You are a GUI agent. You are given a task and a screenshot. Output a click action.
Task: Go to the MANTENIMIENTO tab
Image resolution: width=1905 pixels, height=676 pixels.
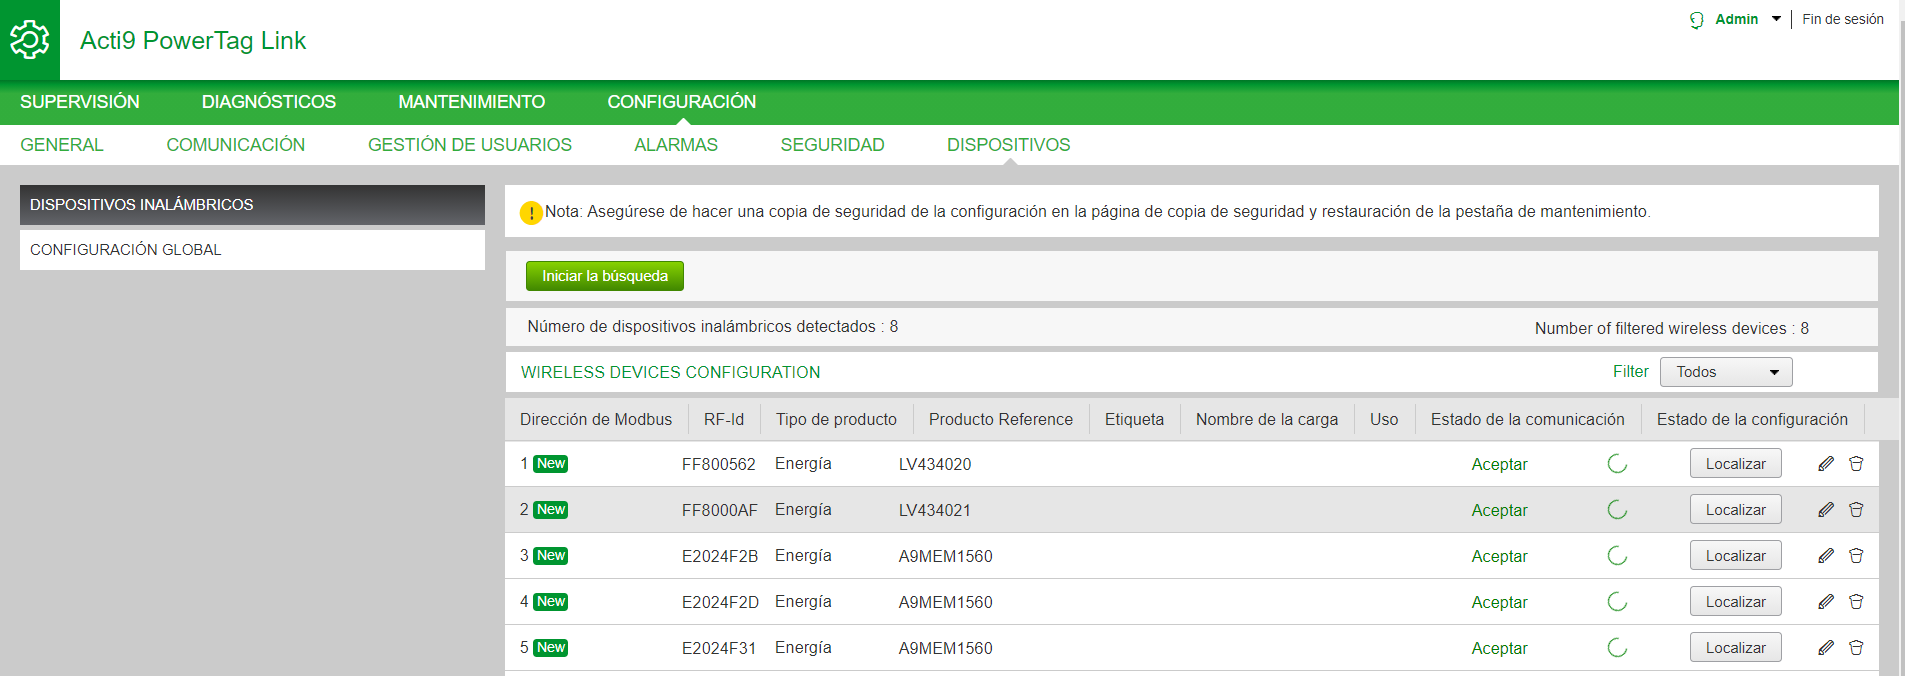pyautogui.click(x=471, y=102)
